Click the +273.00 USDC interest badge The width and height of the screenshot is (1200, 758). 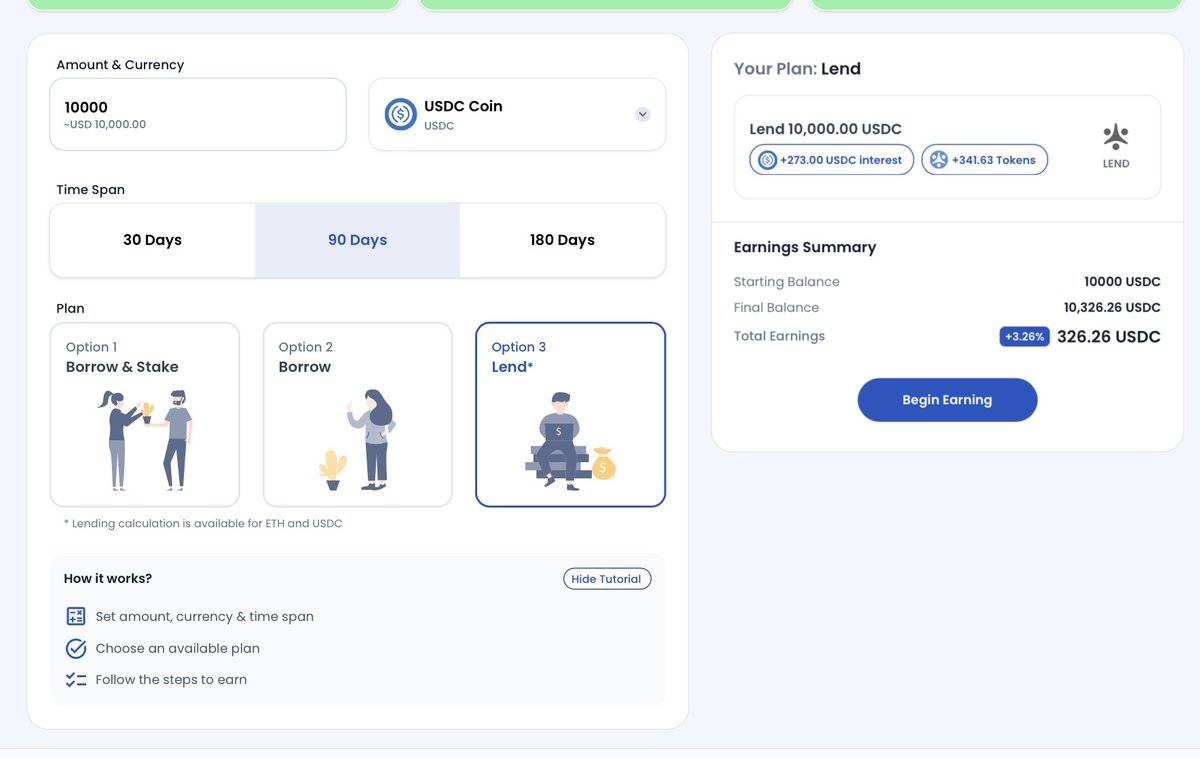point(832,160)
